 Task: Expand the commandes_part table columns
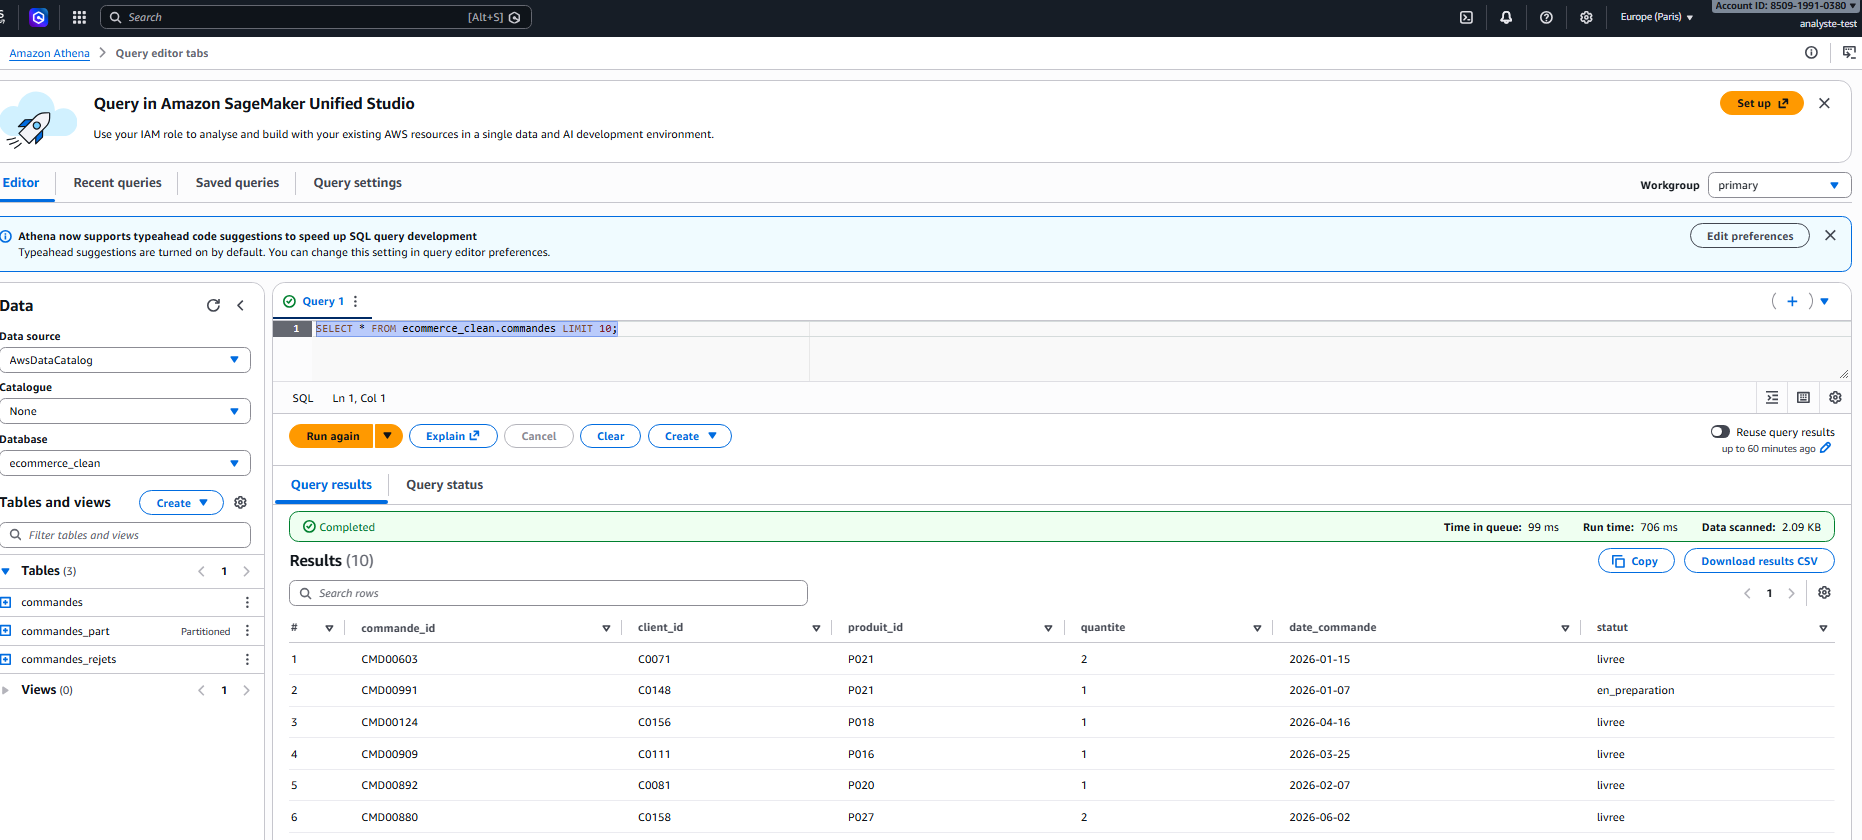click(x=6, y=631)
